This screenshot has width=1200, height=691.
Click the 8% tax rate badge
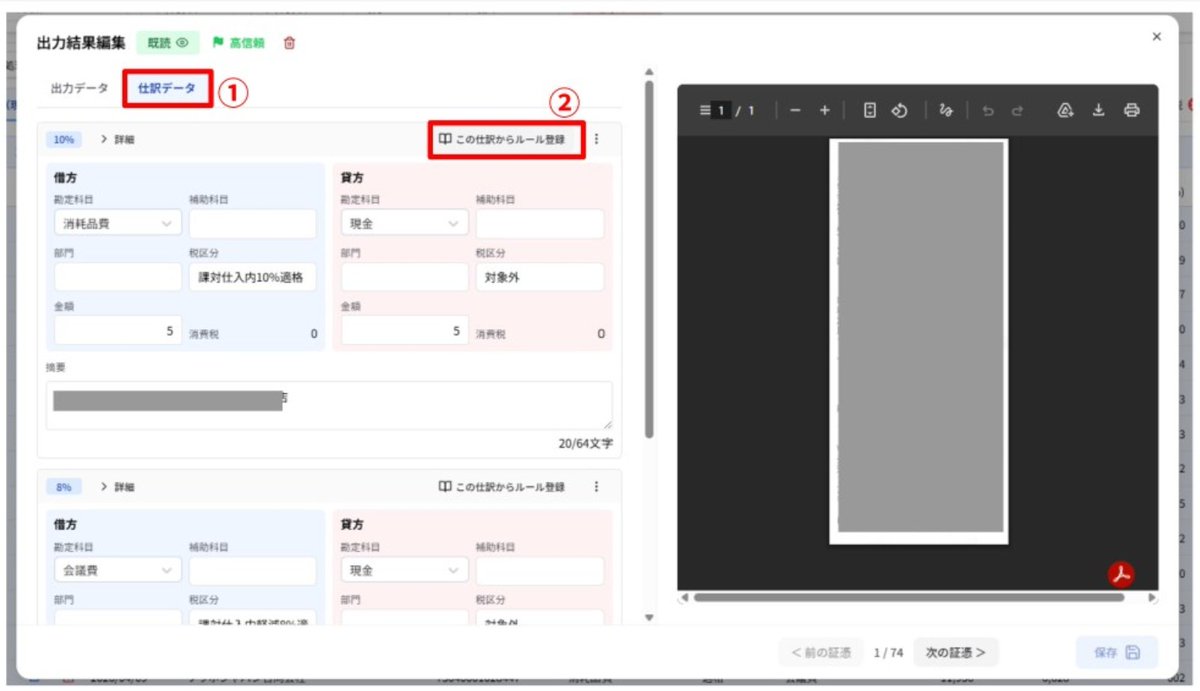pos(63,487)
